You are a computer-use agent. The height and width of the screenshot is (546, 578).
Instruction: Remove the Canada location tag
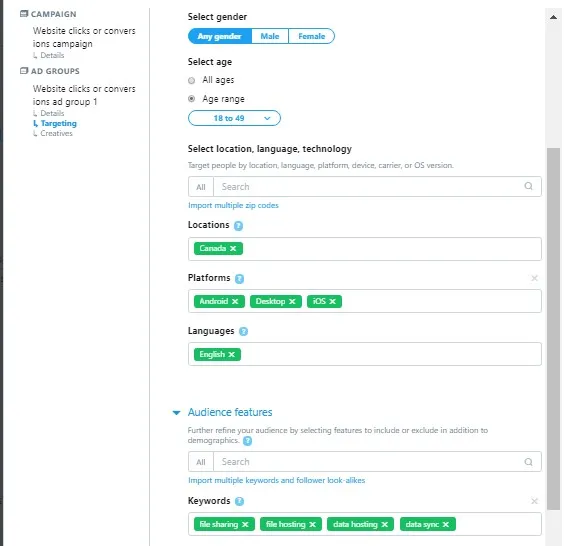tap(233, 248)
